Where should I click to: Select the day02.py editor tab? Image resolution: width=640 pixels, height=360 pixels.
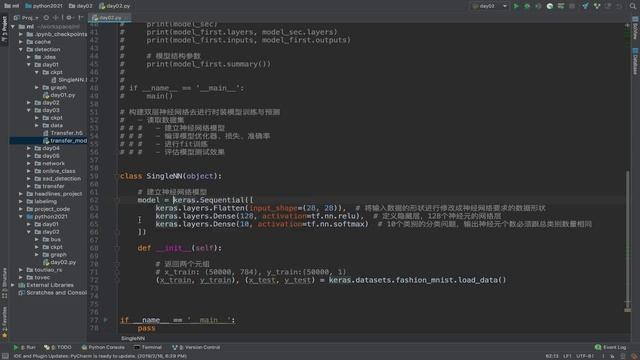tap(110, 18)
